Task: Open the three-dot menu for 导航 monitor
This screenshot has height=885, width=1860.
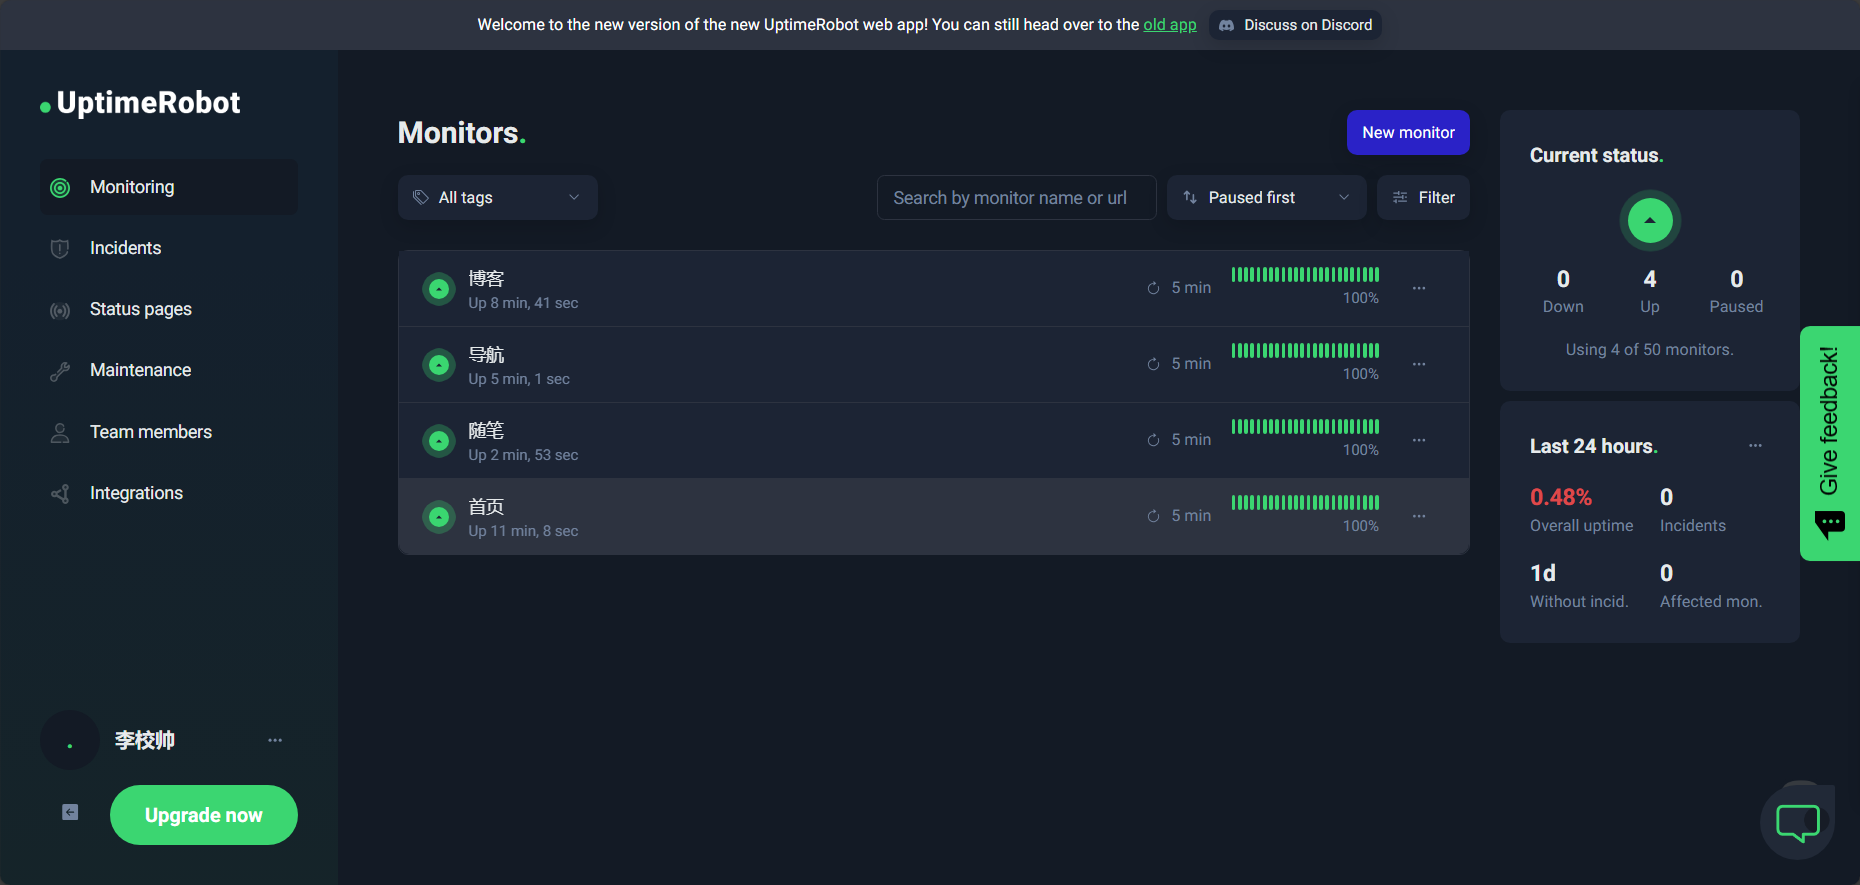Action: 1418,364
